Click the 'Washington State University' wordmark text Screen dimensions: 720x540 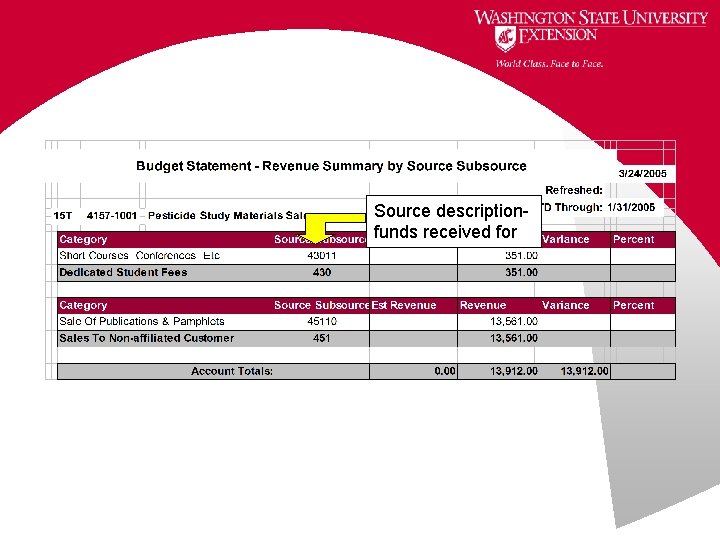coord(591,17)
